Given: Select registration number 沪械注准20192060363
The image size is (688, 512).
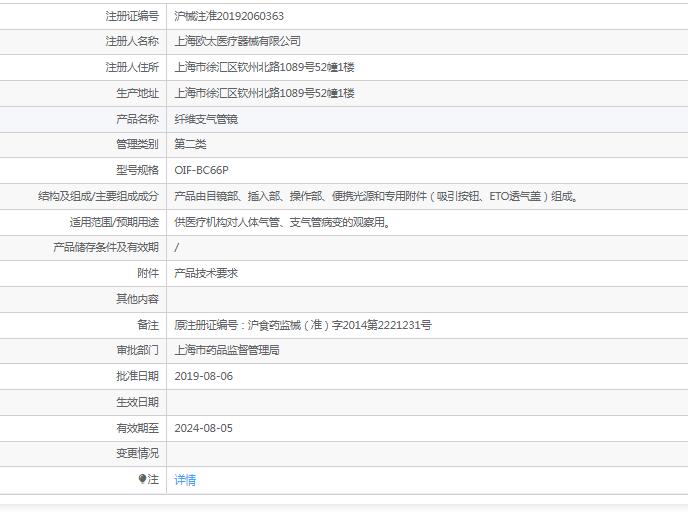Looking at the screenshot, I should 229,16.
